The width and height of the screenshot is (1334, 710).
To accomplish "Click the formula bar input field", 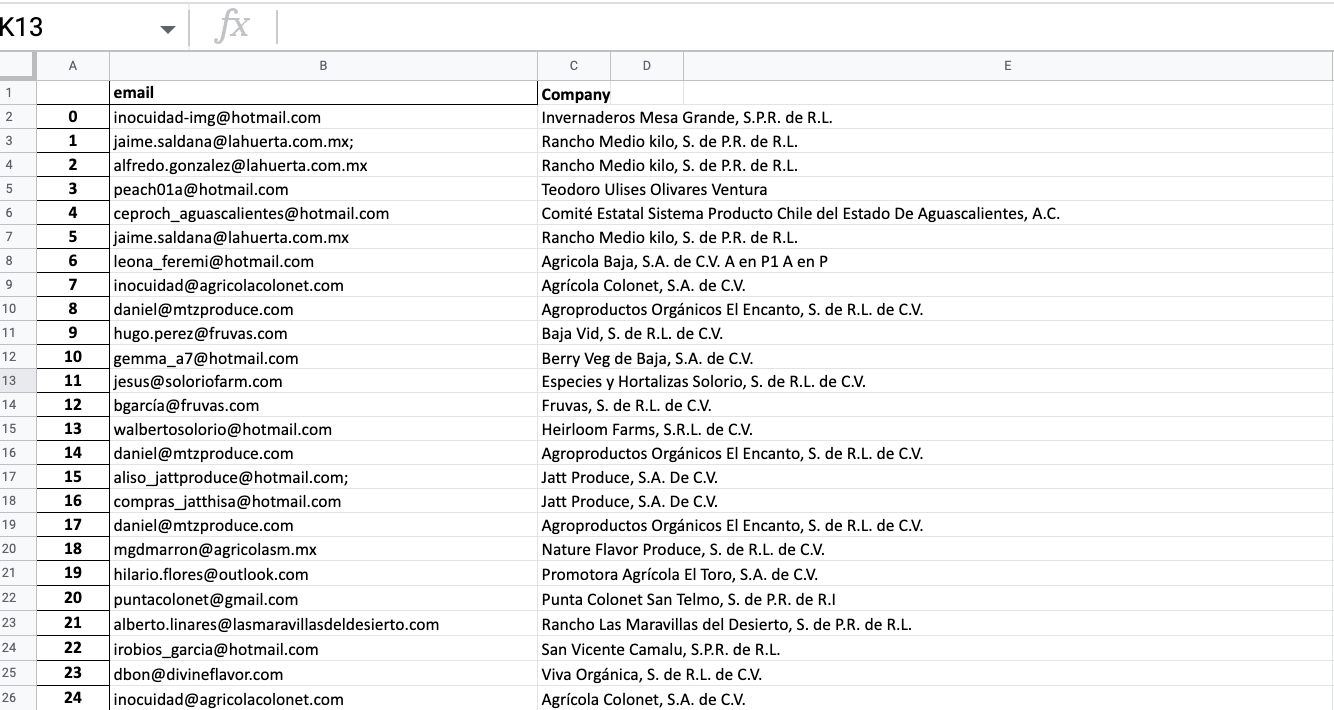I will pyautogui.click(x=805, y=27).
